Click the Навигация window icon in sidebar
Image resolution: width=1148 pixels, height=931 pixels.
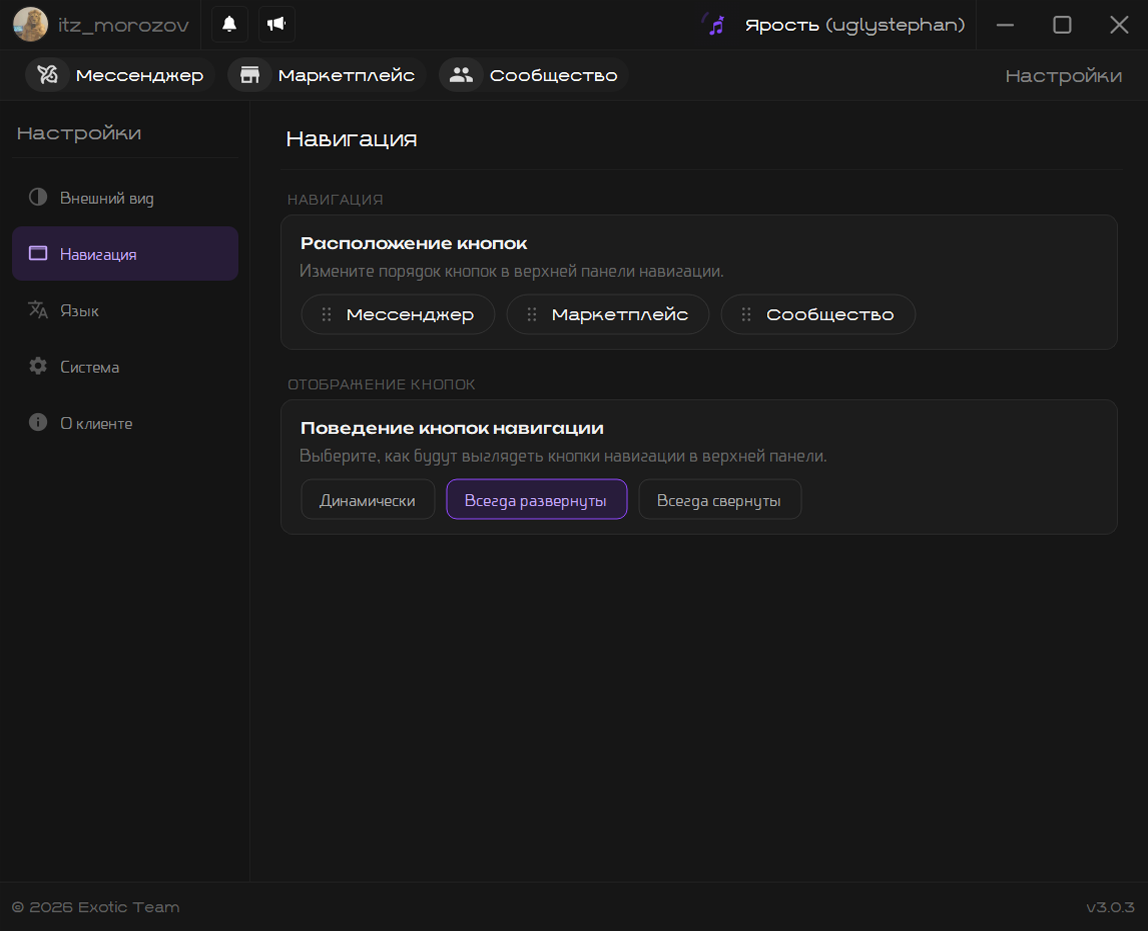click(38, 253)
